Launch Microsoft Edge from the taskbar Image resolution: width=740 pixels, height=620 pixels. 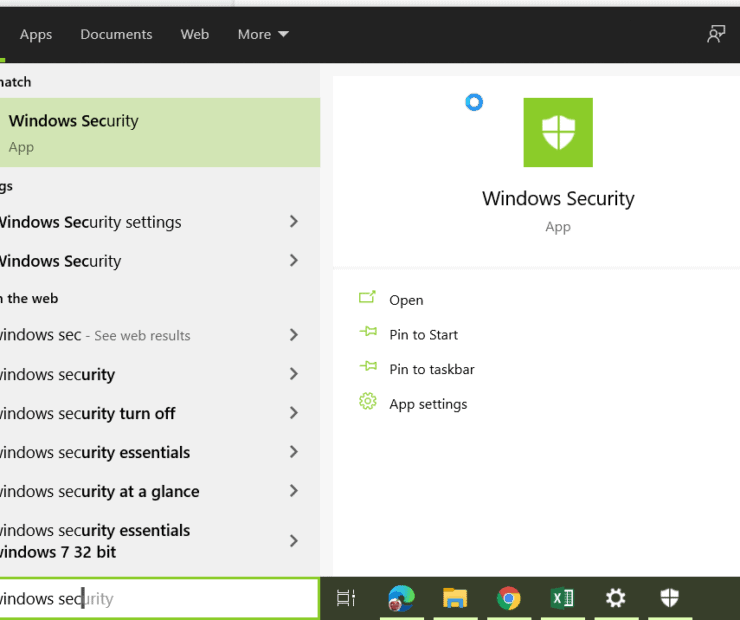(401, 598)
